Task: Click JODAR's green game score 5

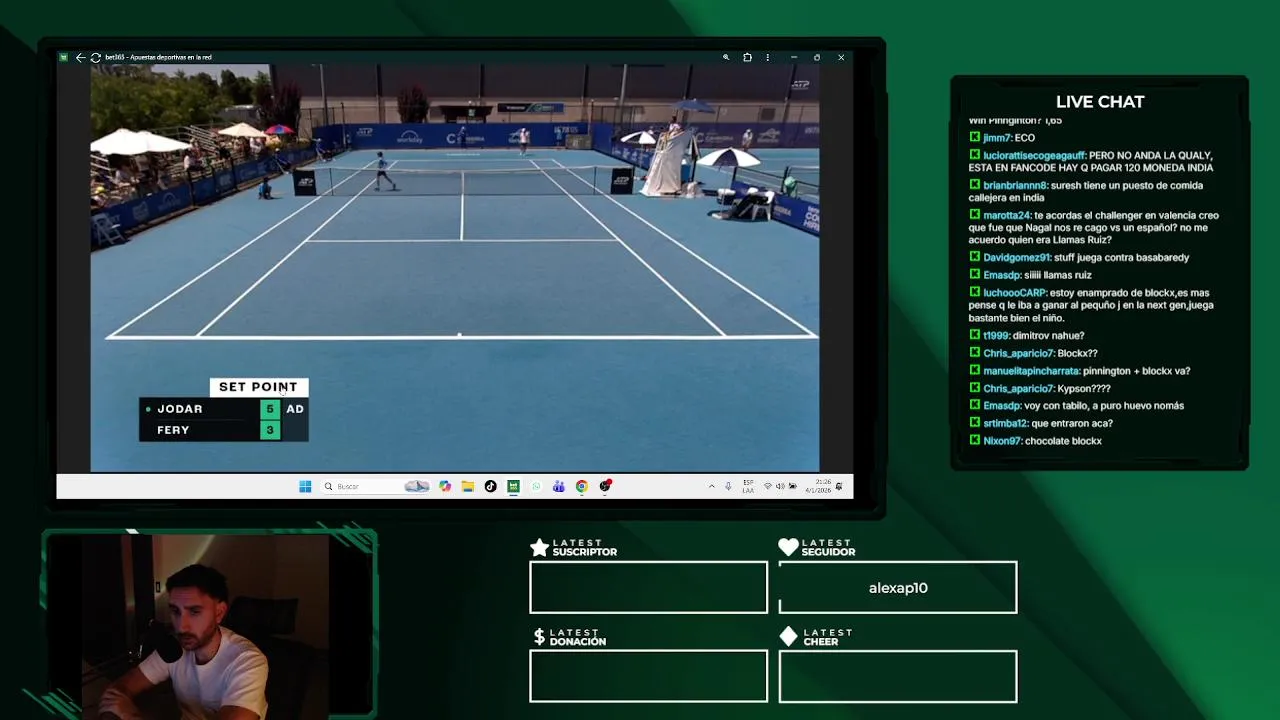Action: [x=270, y=409]
